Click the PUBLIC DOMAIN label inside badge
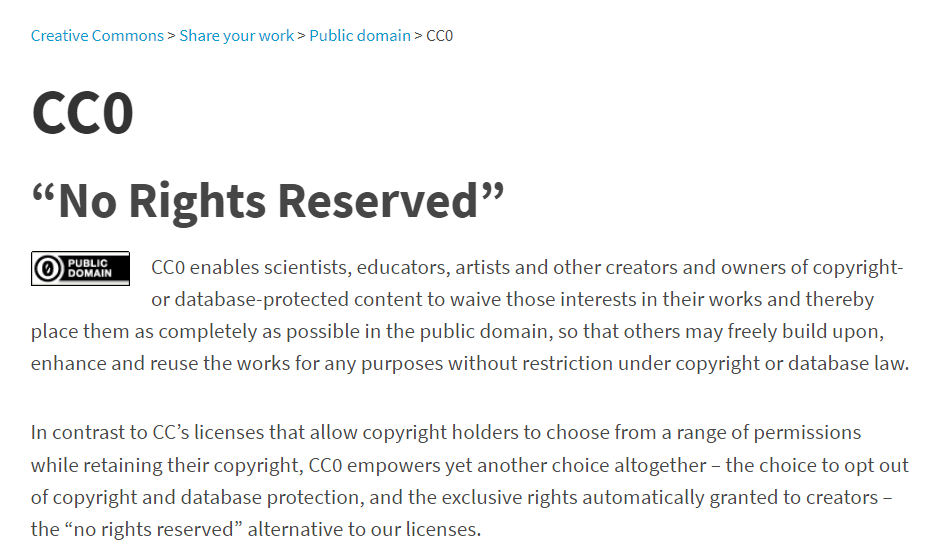Screen dimensions: 940x556 pyautogui.click(x=89, y=268)
